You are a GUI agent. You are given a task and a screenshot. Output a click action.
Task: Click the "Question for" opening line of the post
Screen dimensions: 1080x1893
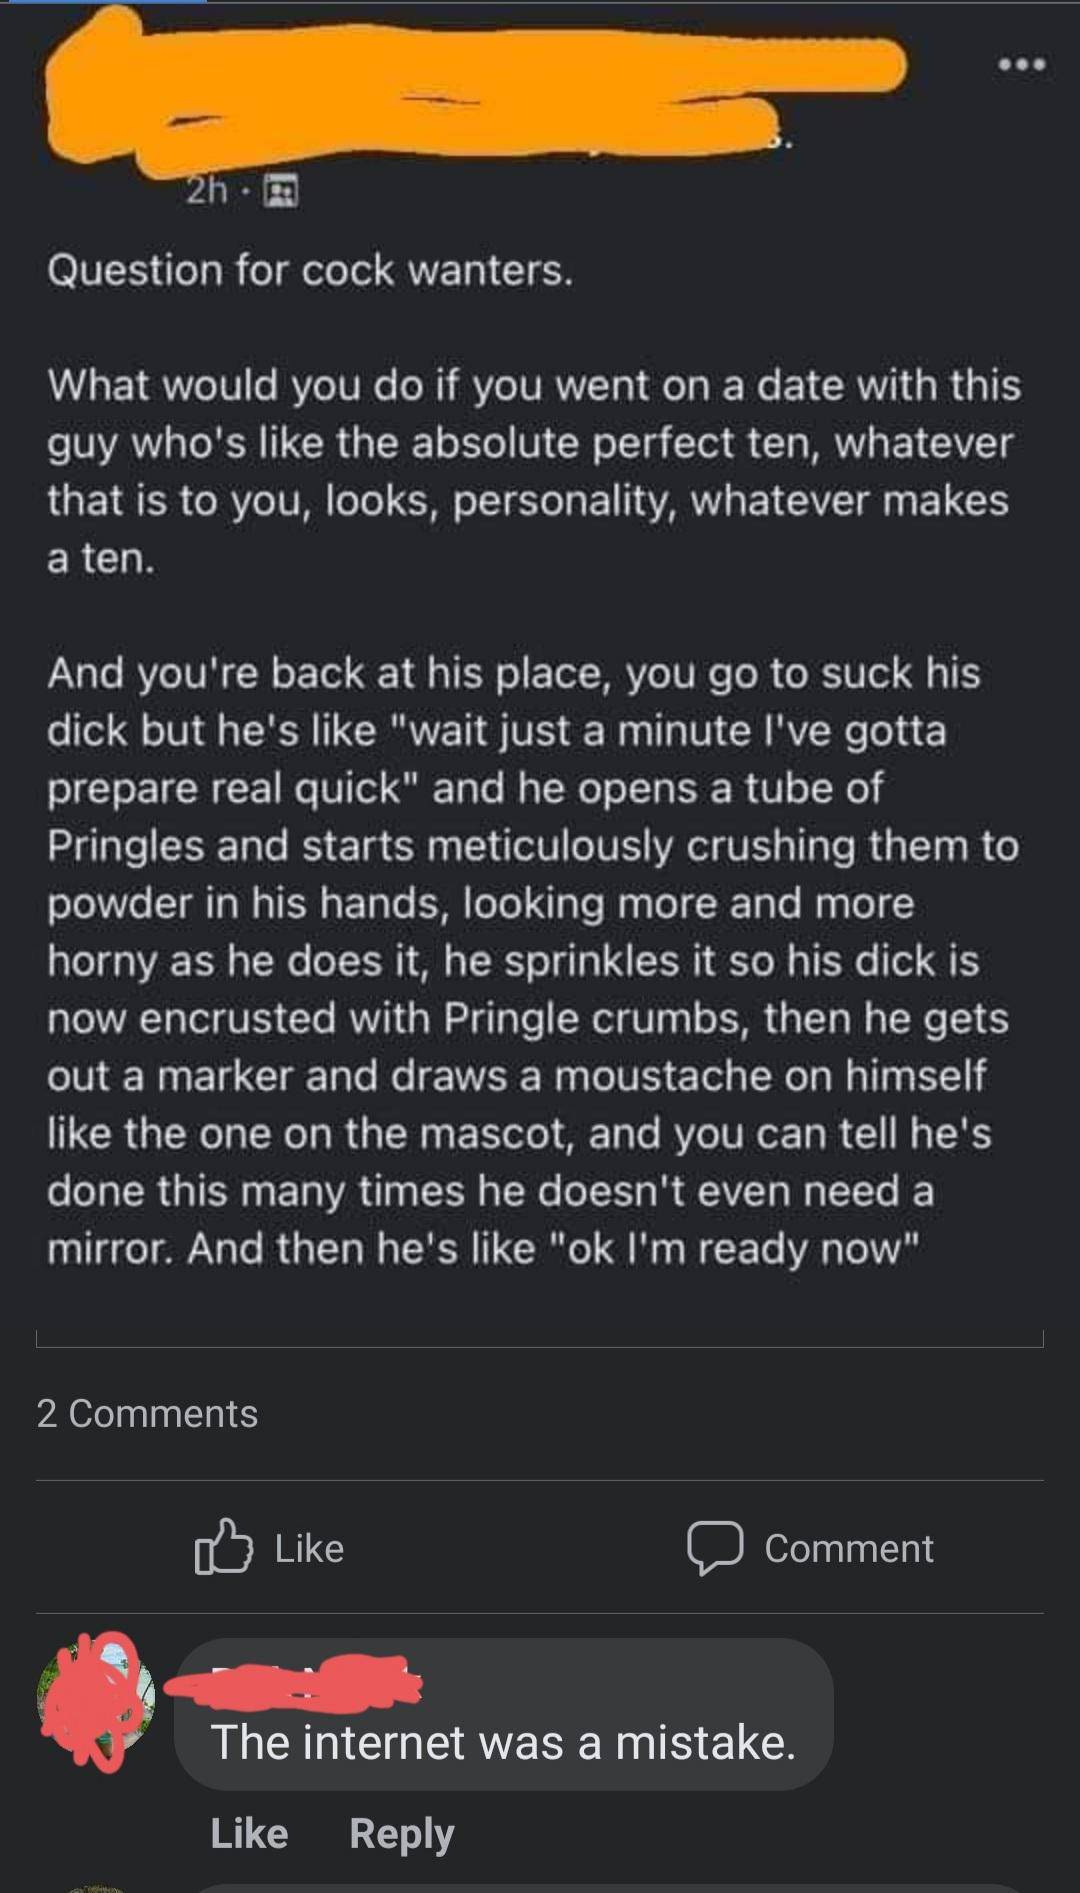pyautogui.click(x=311, y=270)
